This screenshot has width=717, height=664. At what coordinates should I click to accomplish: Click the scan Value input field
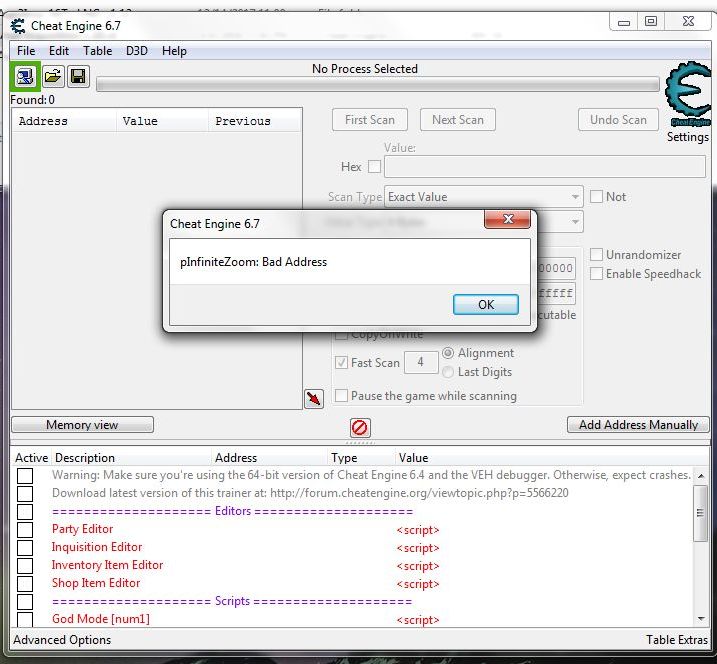coord(544,167)
